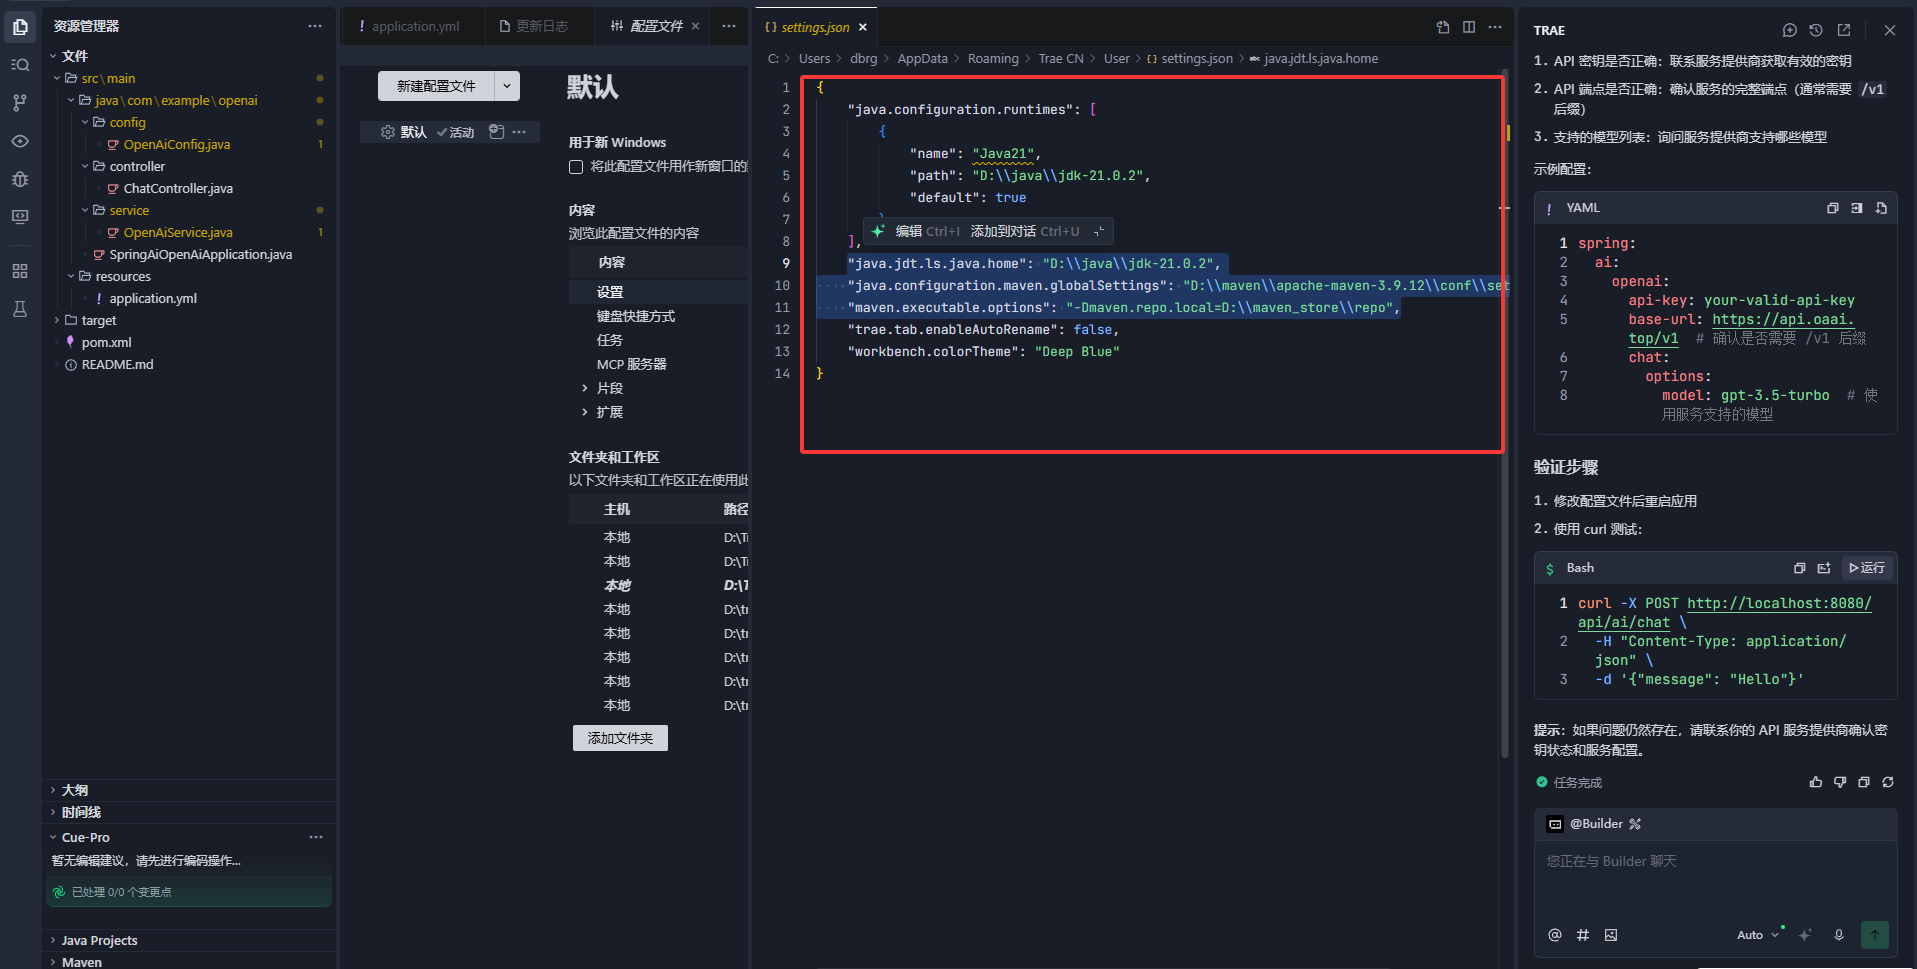Open the Extensions grid icon
The image size is (1917, 969).
pos(20,271)
